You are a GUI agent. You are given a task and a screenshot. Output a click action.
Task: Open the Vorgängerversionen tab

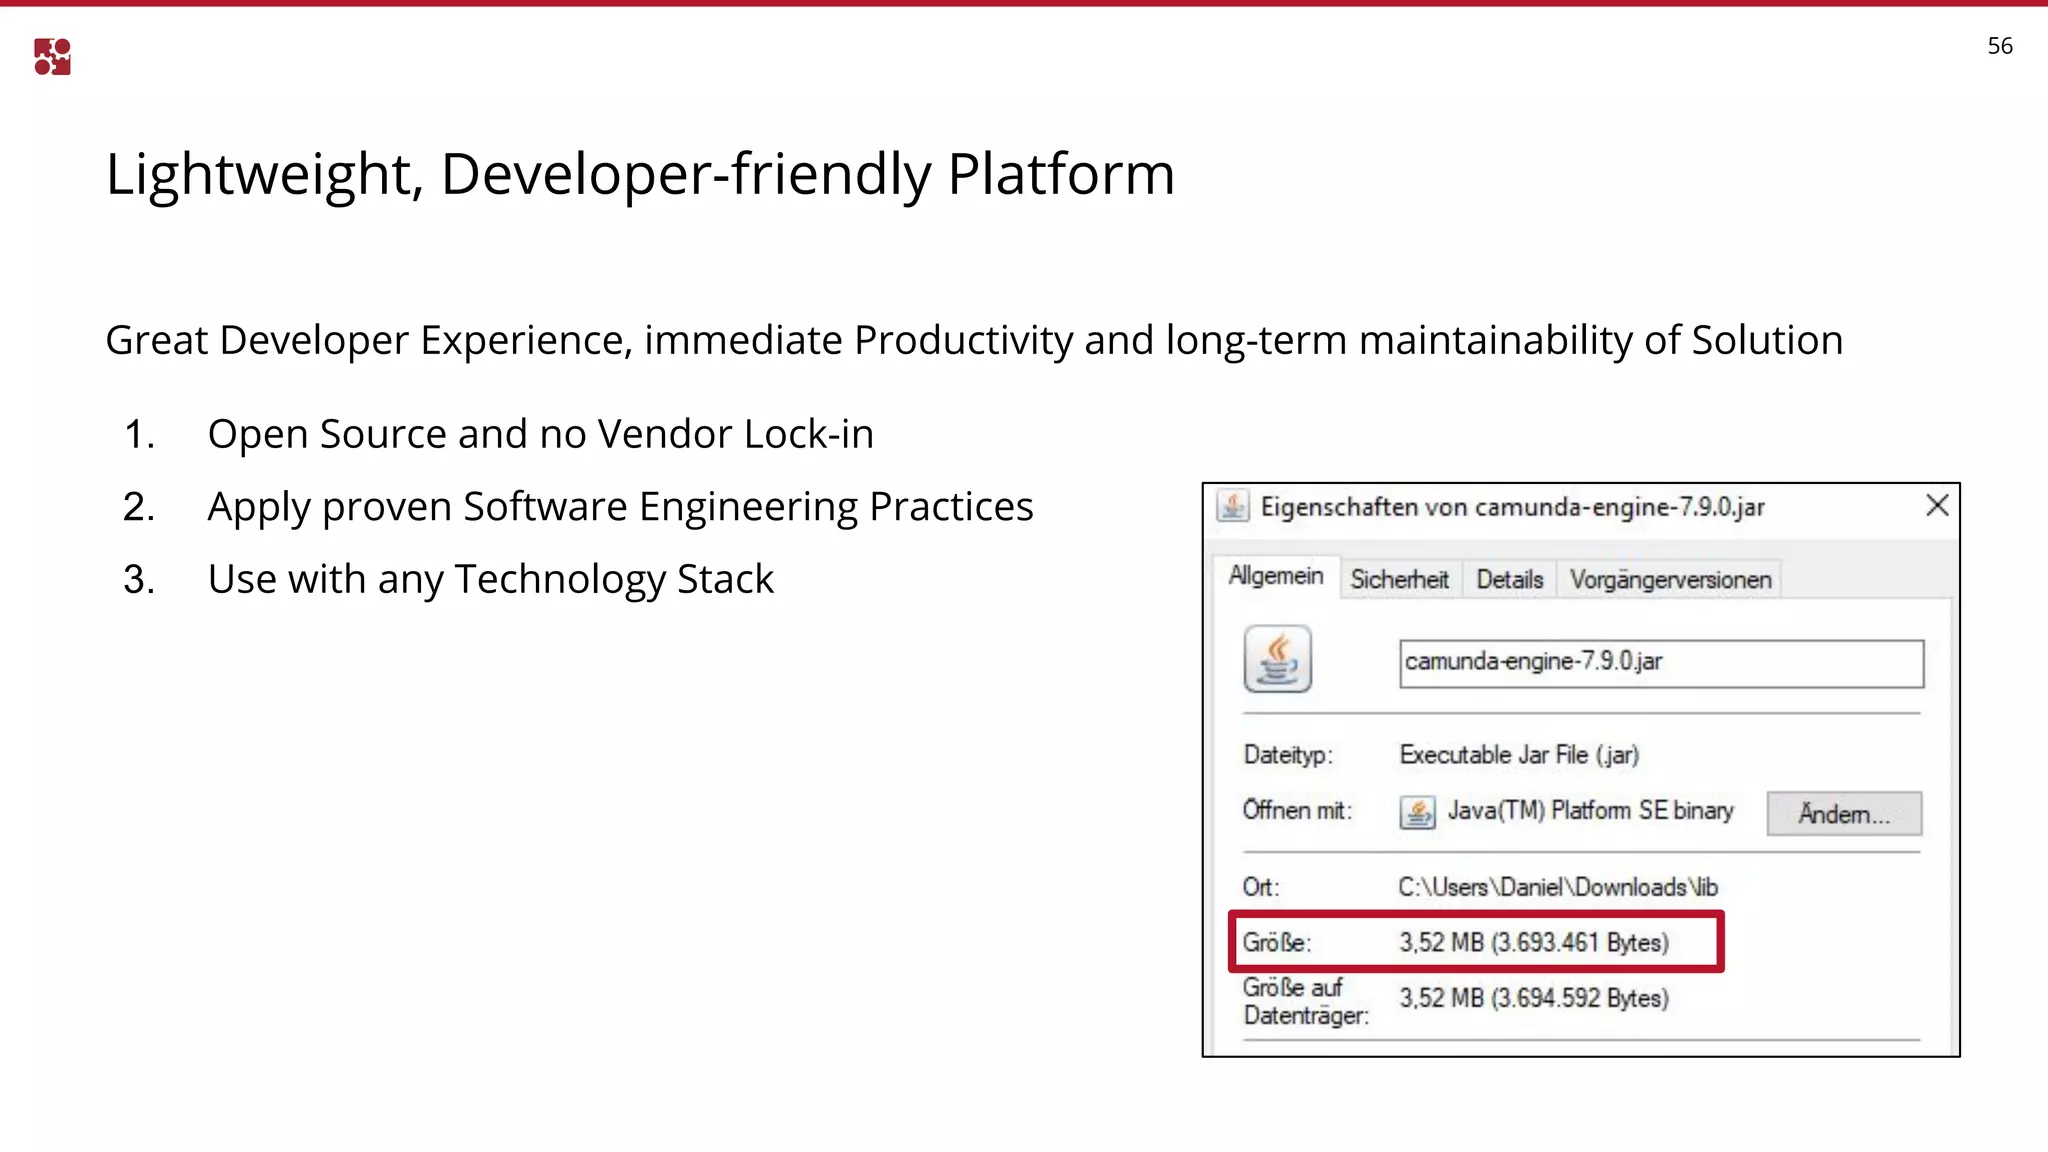1670,579
